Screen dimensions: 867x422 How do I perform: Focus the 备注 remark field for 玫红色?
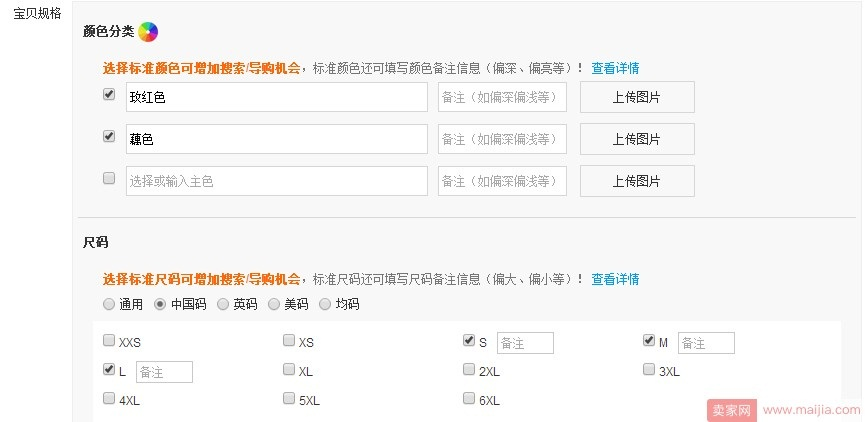coord(502,97)
